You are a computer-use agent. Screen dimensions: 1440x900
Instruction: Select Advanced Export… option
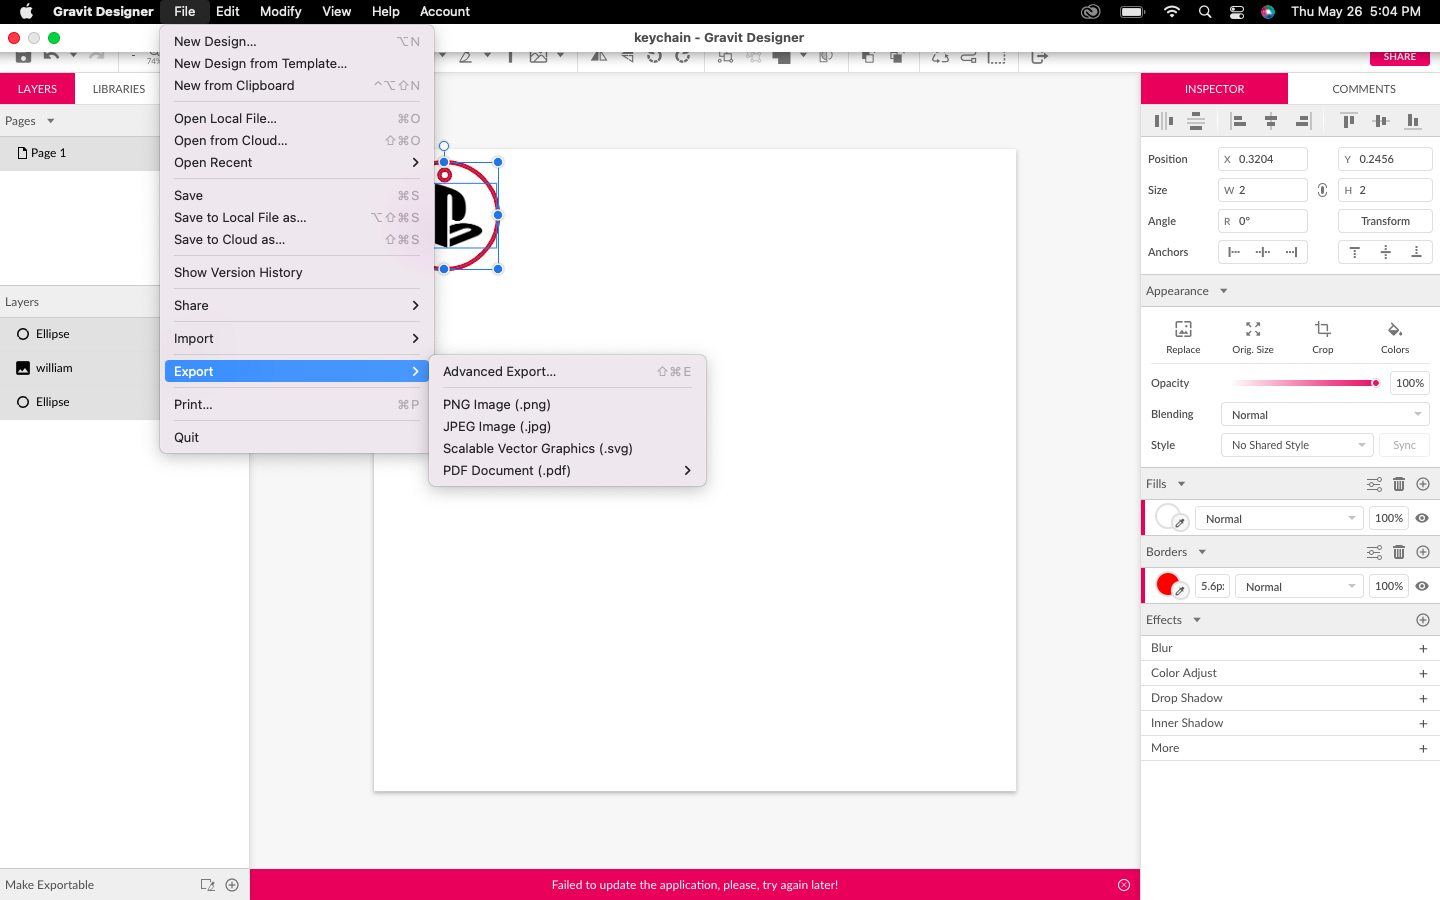pos(567,371)
